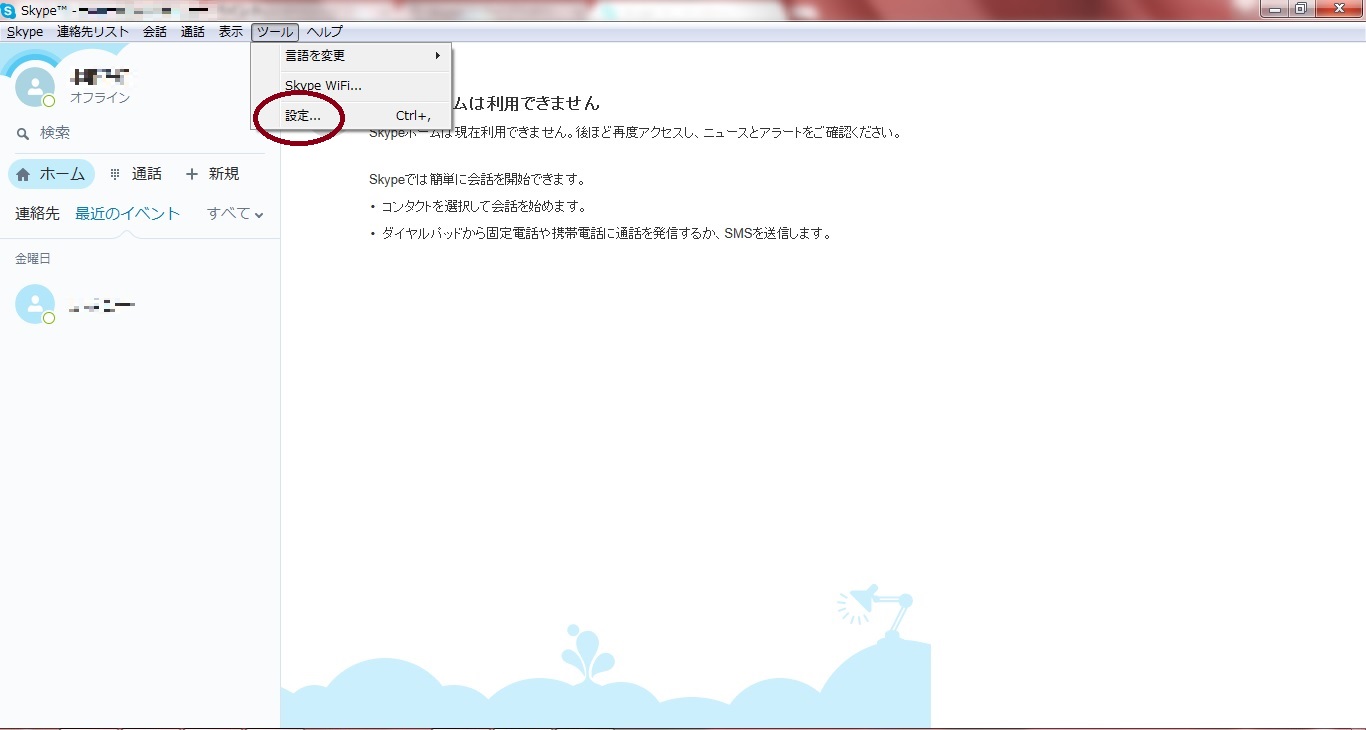Screen dimensions: 1366x730
Task: Close the Skype window
Action: [x=1338, y=9]
